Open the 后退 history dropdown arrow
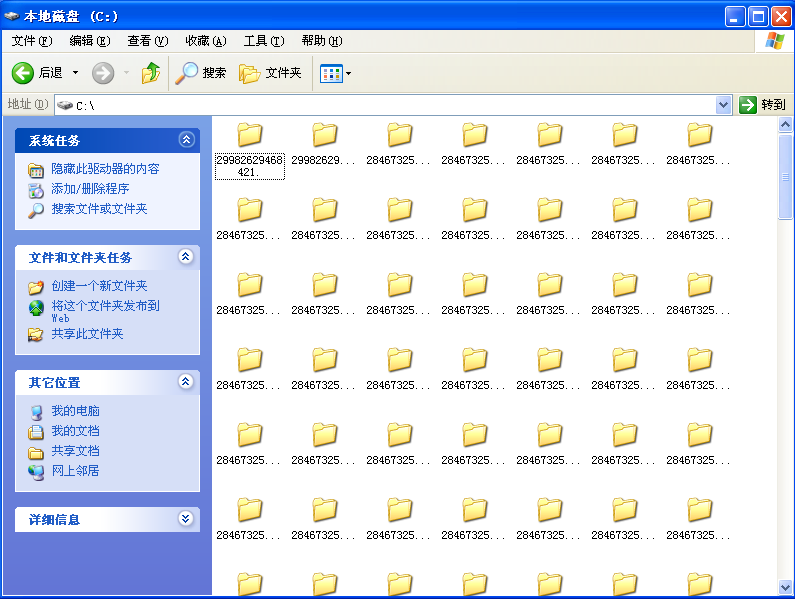Image resolution: width=795 pixels, height=599 pixels. [x=76, y=73]
